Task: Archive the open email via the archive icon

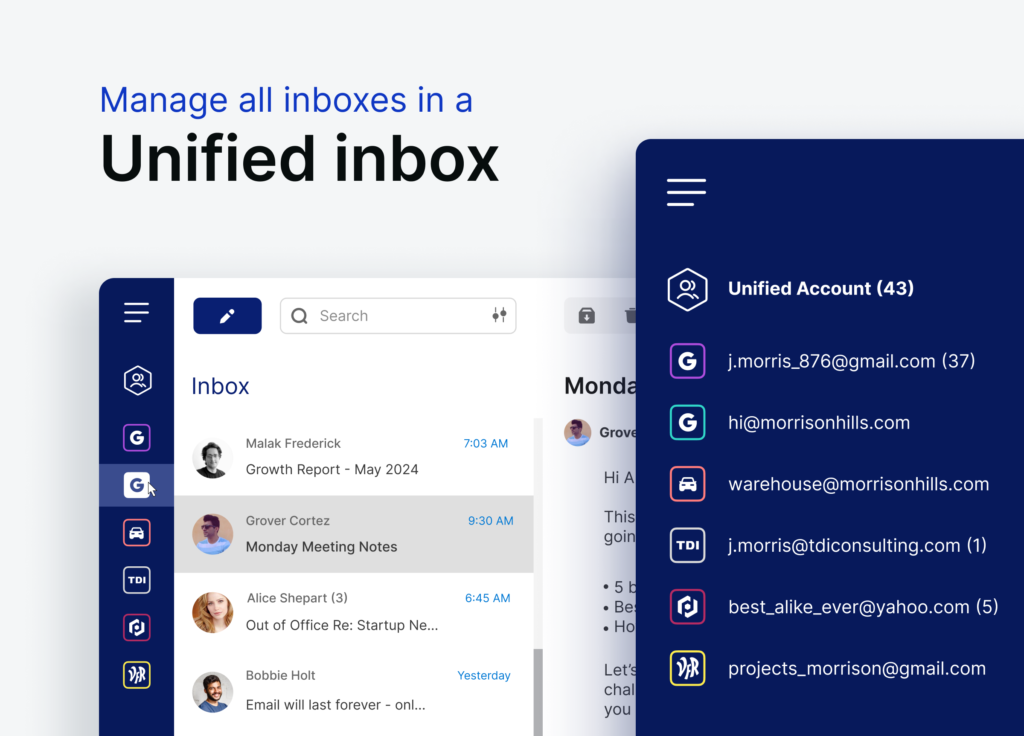Action: (x=586, y=315)
